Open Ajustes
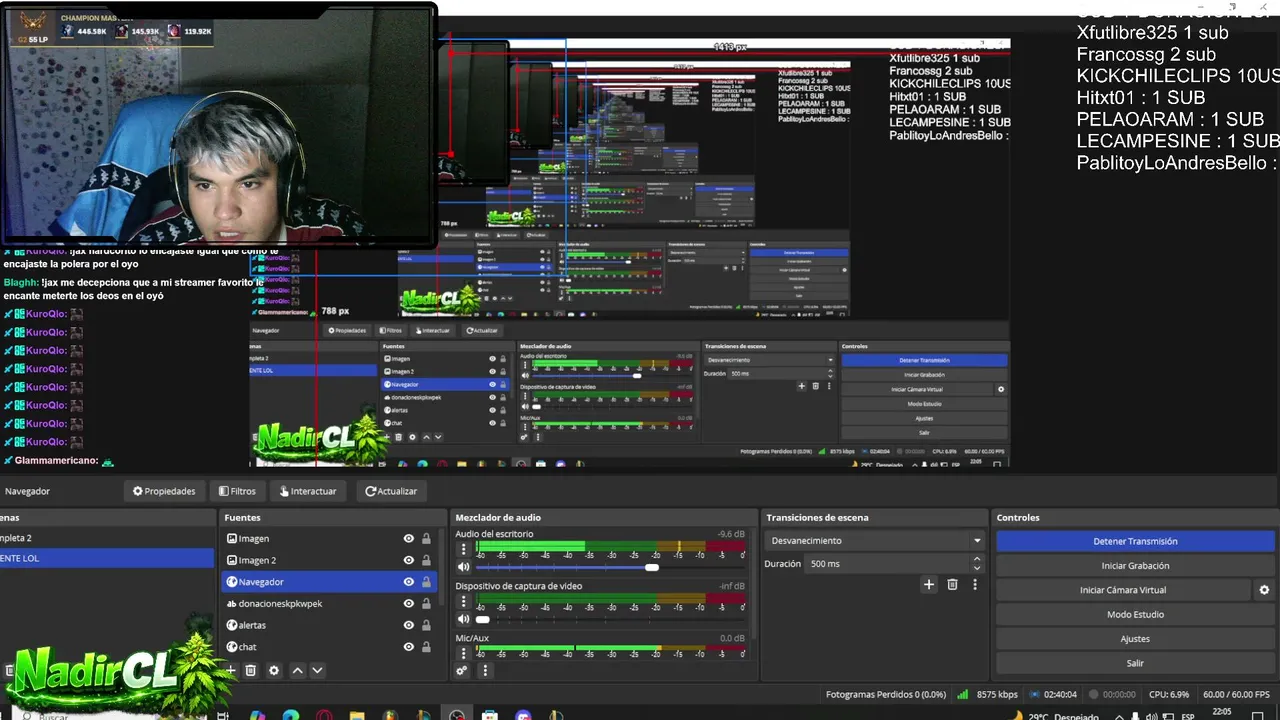 pyautogui.click(x=1135, y=639)
